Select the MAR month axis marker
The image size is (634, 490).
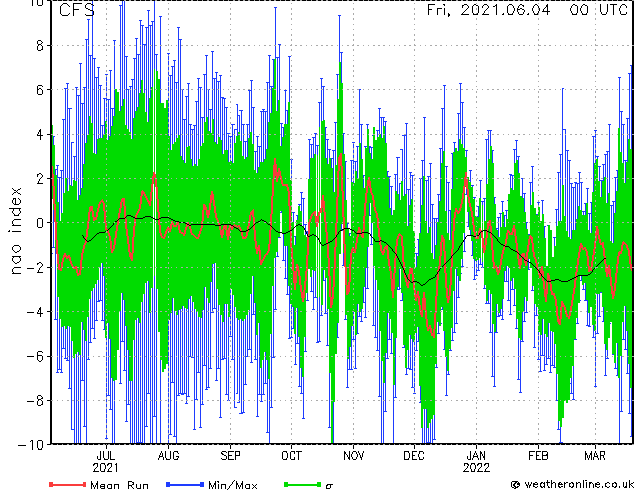click(595, 456)
